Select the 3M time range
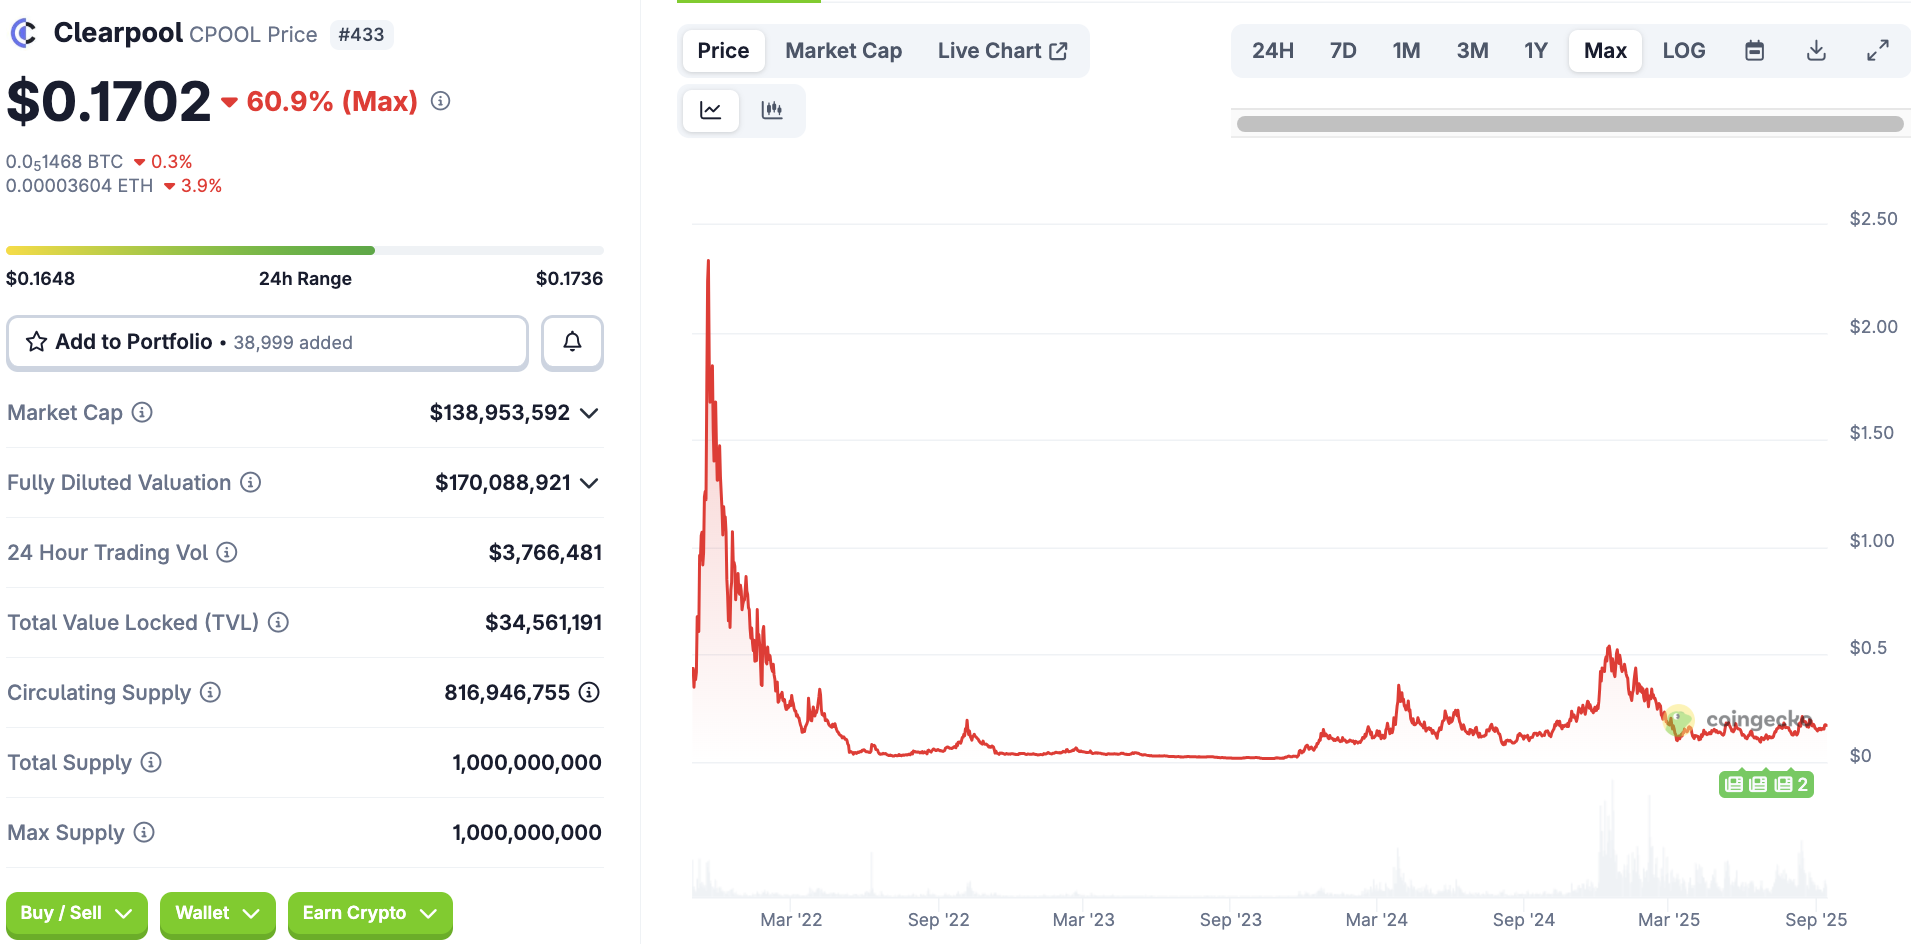Screen dimensions: 1926x944 (x=1472, y=51)
